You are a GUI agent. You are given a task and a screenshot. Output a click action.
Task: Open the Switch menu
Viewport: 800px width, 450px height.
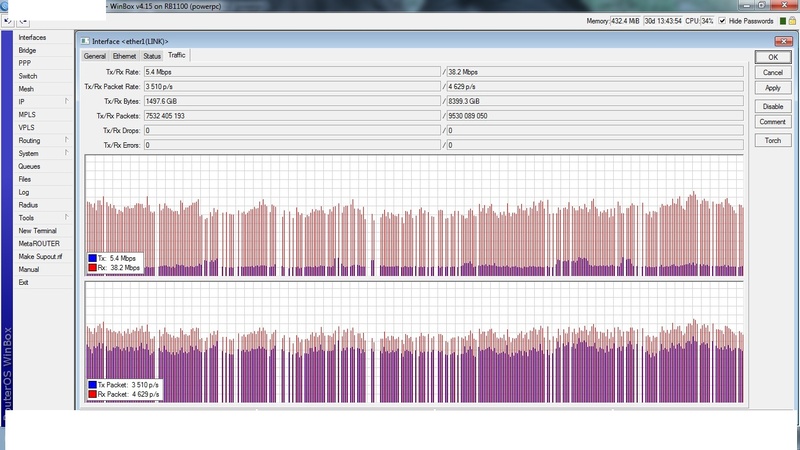[28, 76]
